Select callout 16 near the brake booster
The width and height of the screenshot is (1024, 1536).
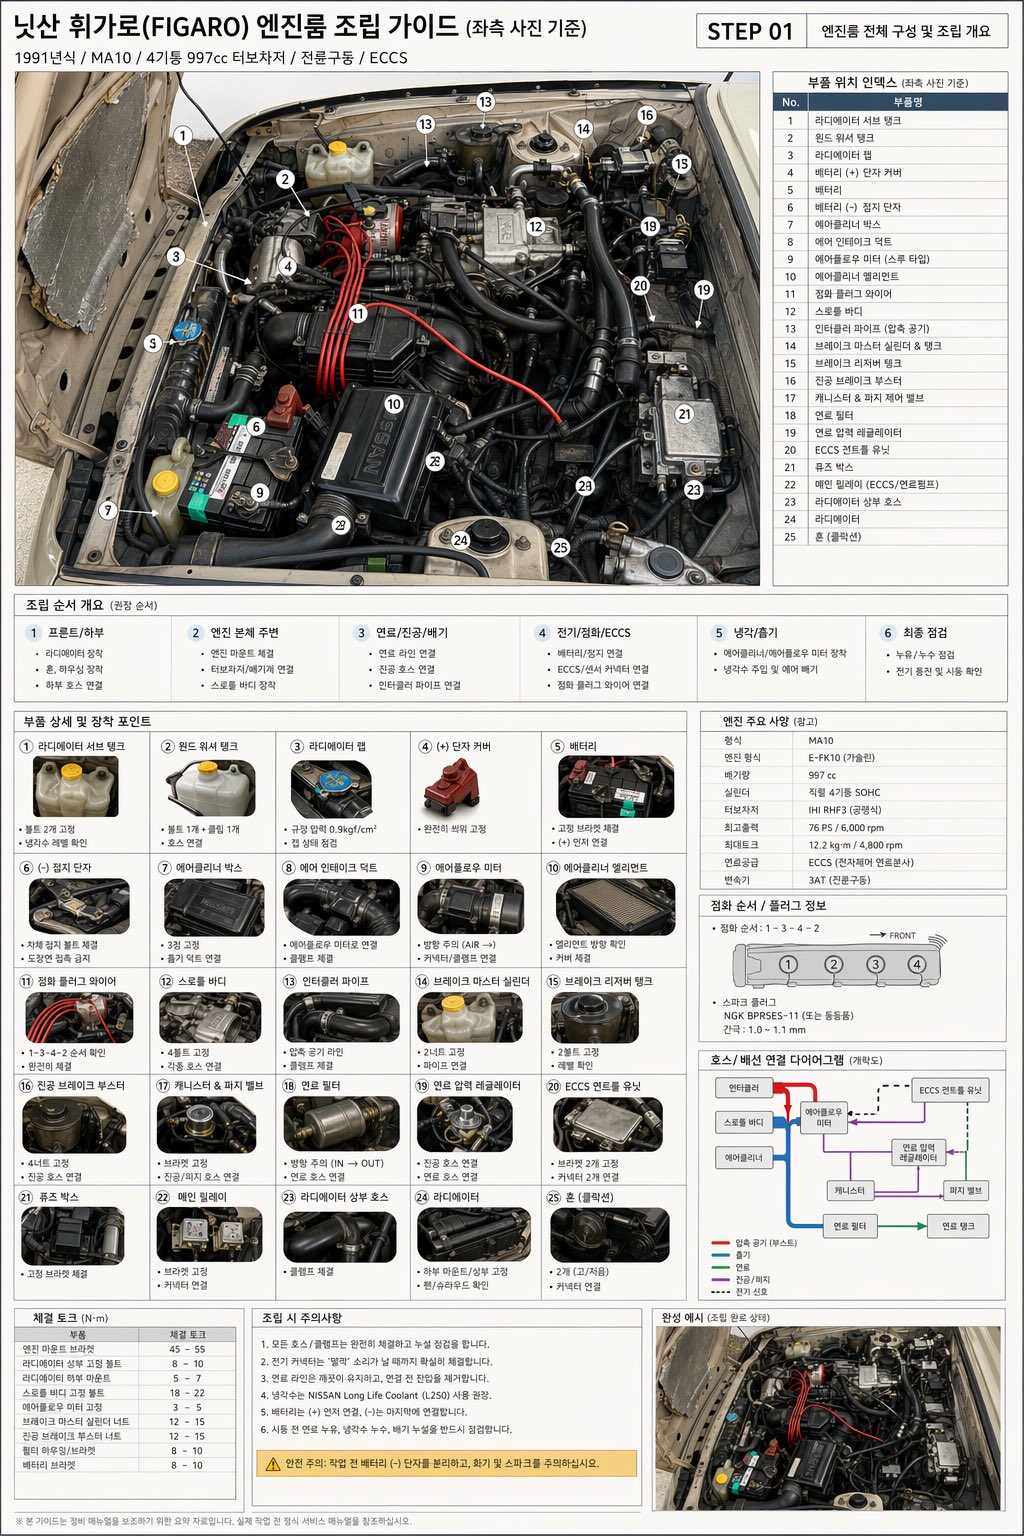646,115
